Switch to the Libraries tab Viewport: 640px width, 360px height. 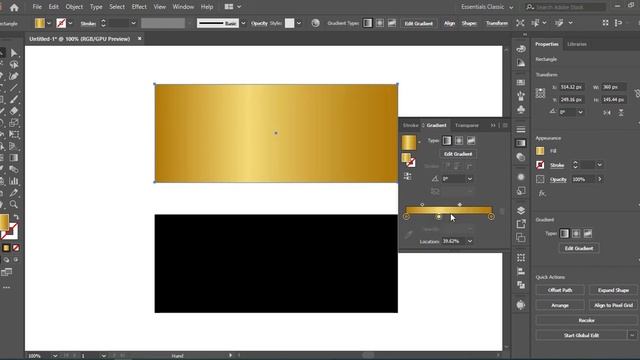pyautogui.click(x=577, y=44)
